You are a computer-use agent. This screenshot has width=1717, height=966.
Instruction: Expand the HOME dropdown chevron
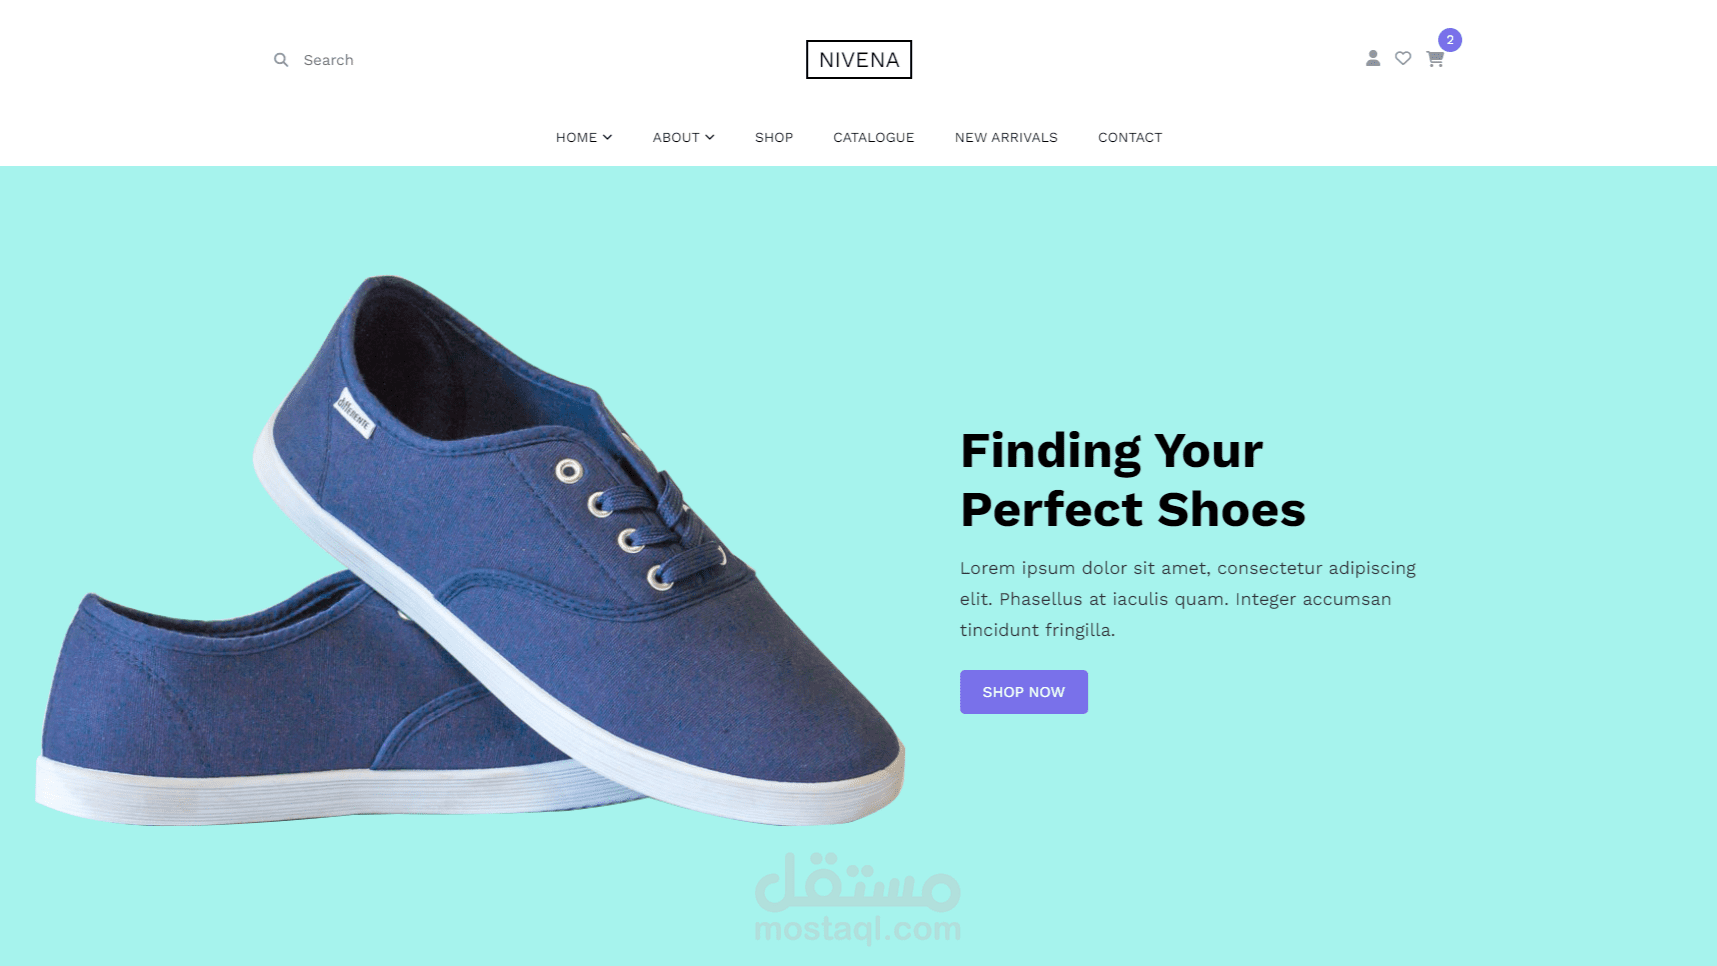point(607,137)
